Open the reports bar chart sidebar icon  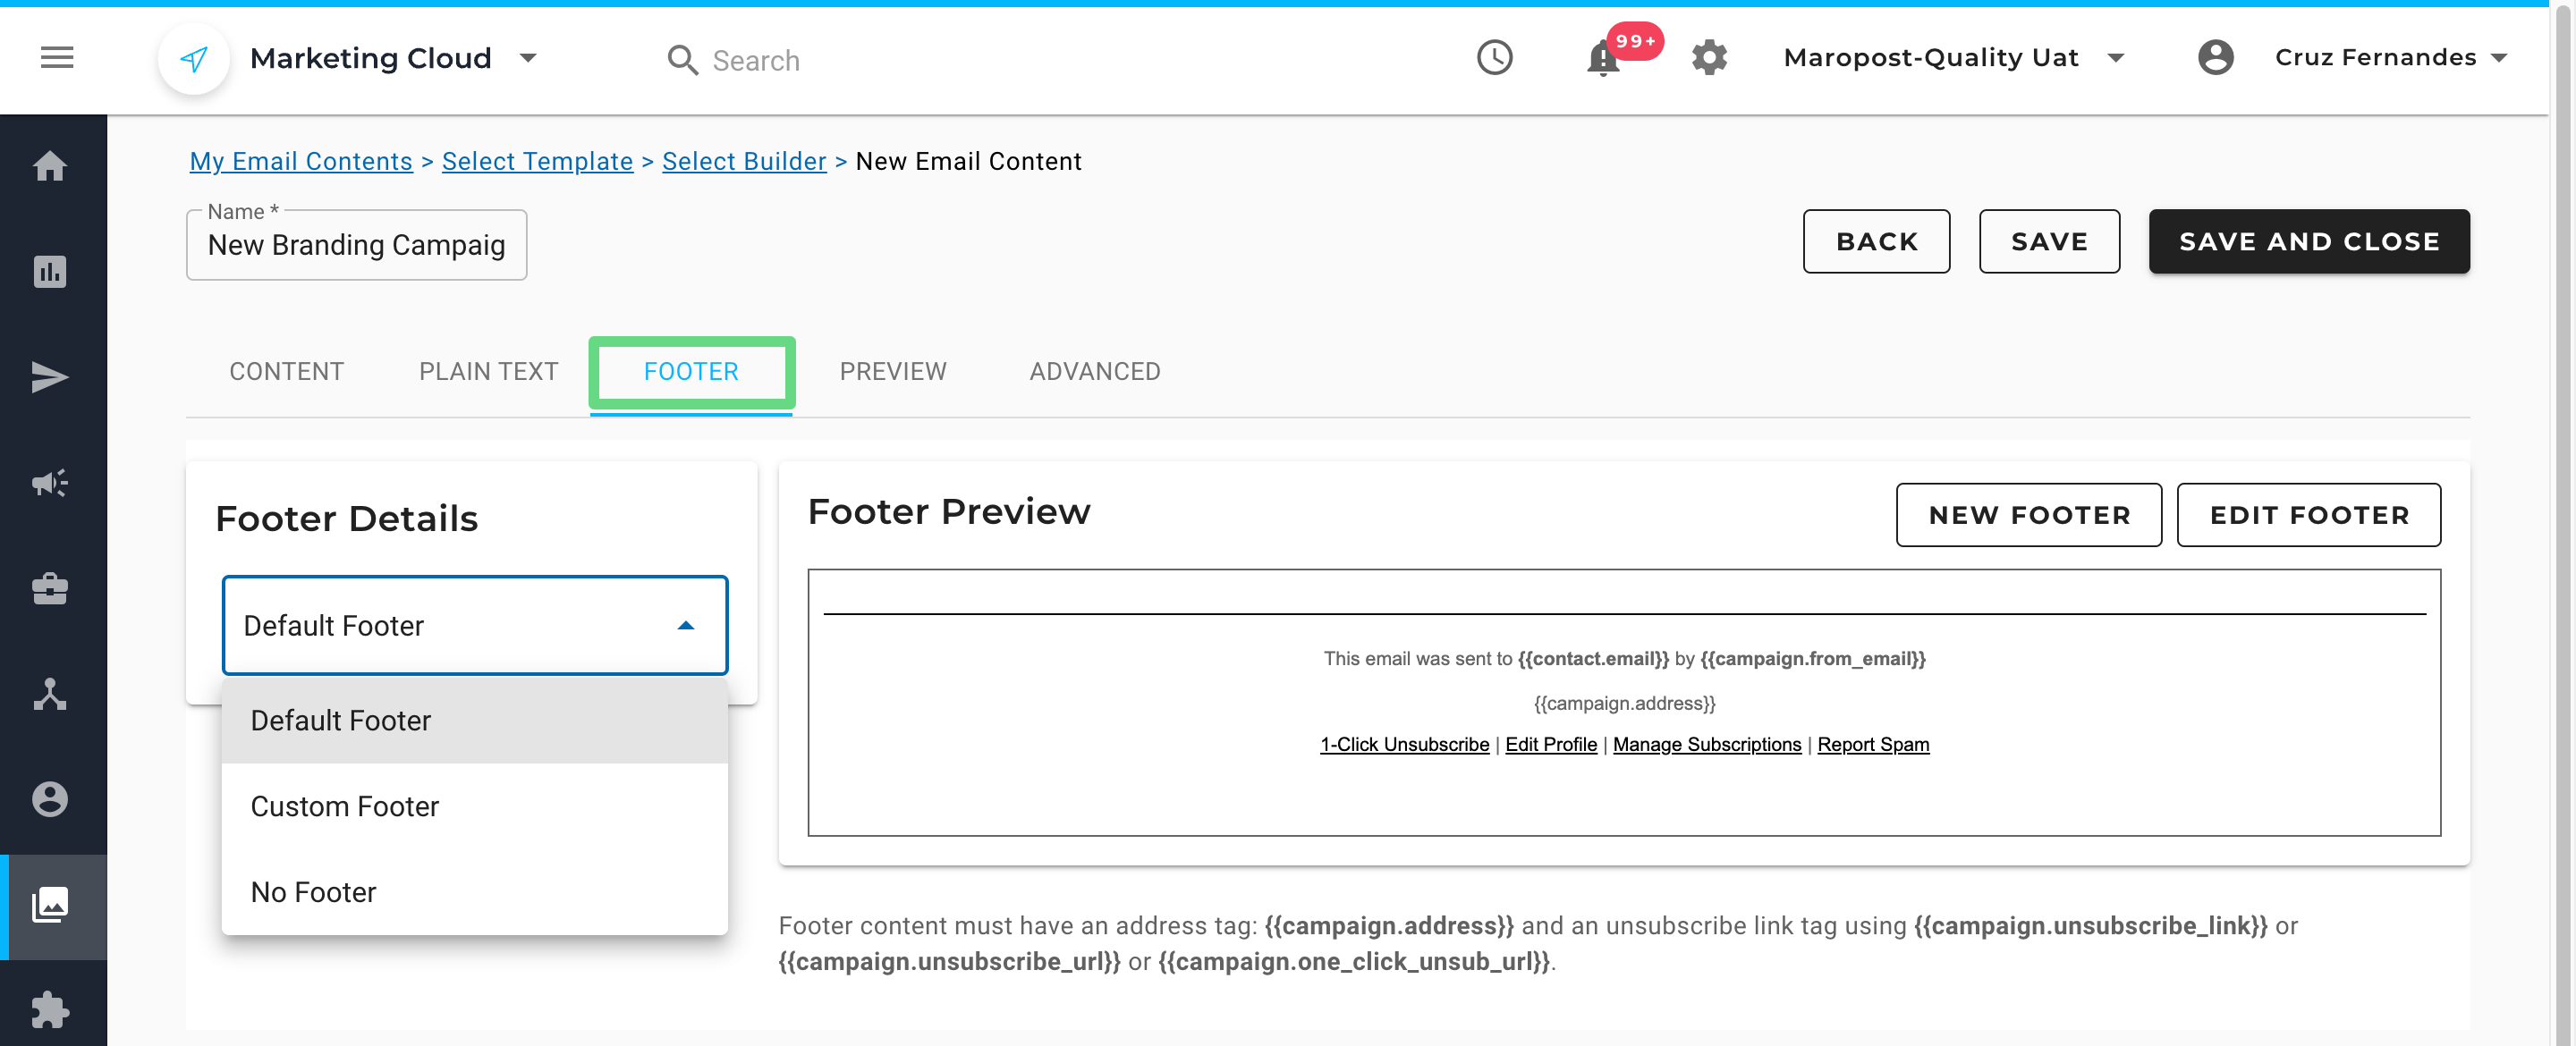coord(50,272)
